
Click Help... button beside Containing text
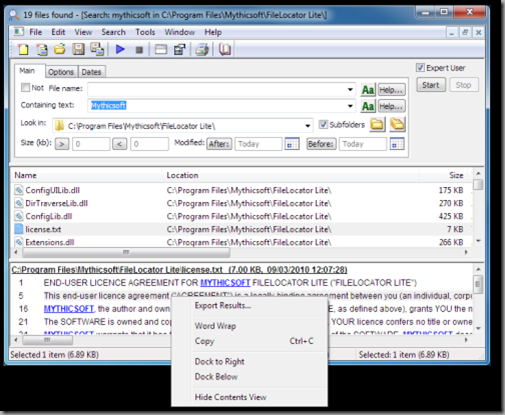[392, 106]
